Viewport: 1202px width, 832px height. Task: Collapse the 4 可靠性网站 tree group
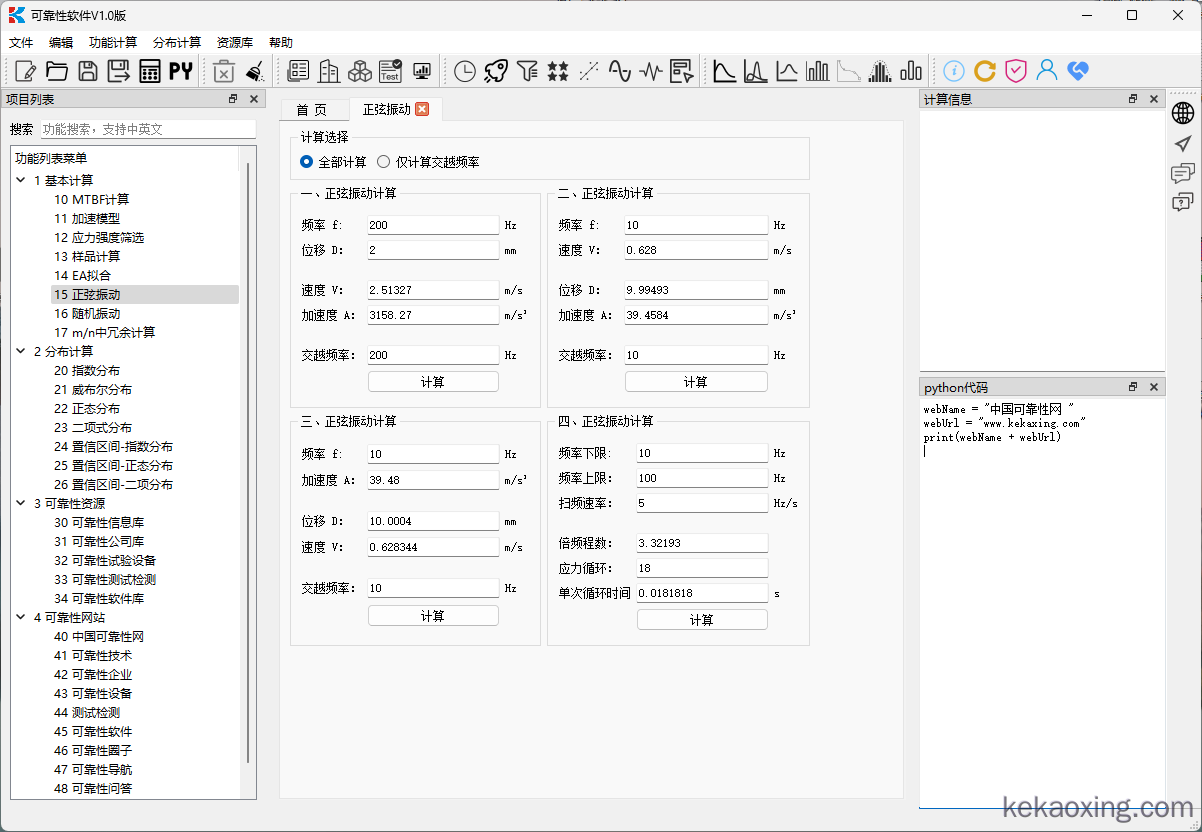22,618
